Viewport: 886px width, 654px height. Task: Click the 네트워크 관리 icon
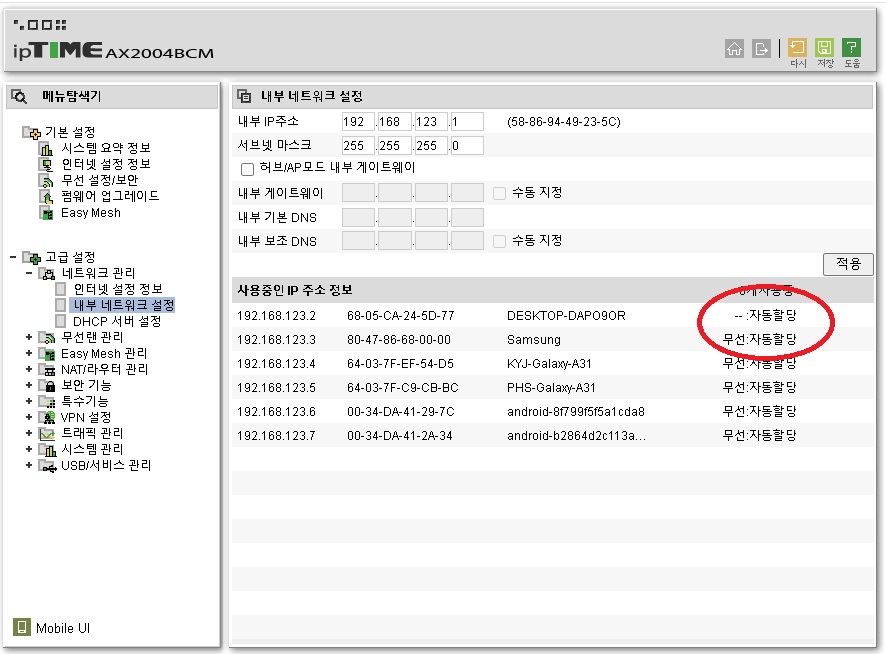click(x=47, y=274)
